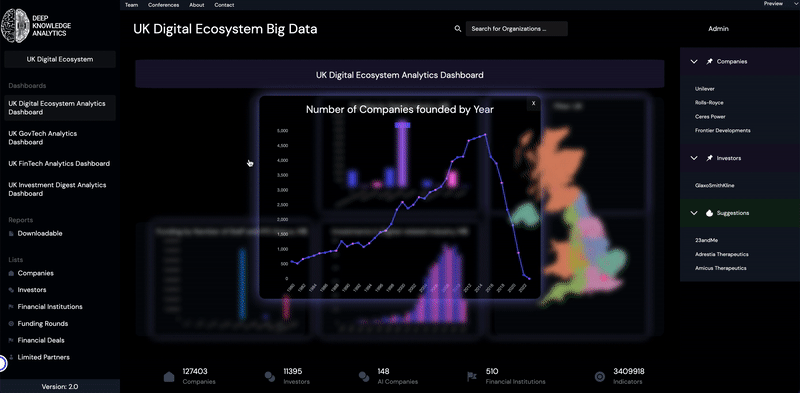Open the About menu item
This screenshot has width=800, height=393.
(196, 5)
